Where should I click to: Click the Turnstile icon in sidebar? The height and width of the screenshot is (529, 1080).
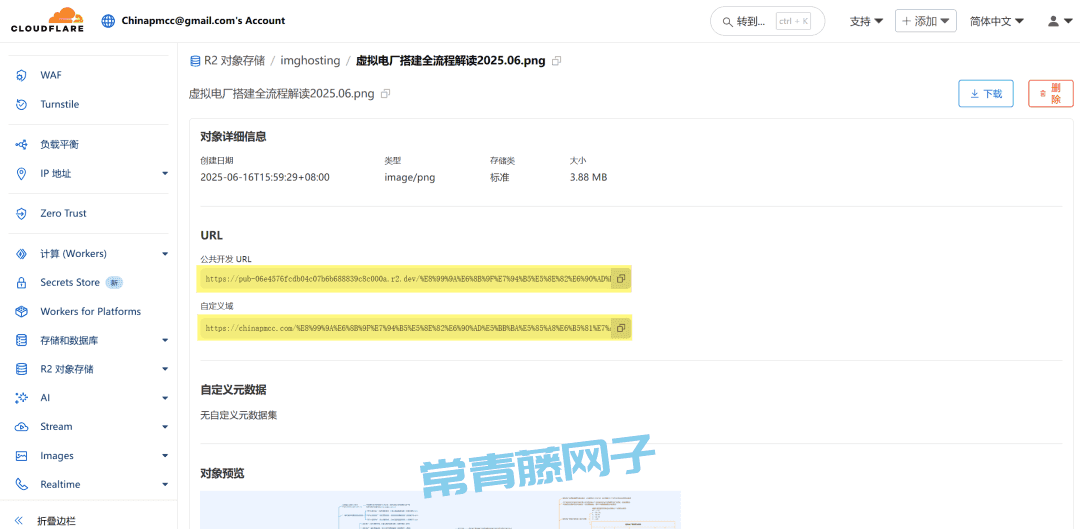(21, 104)
